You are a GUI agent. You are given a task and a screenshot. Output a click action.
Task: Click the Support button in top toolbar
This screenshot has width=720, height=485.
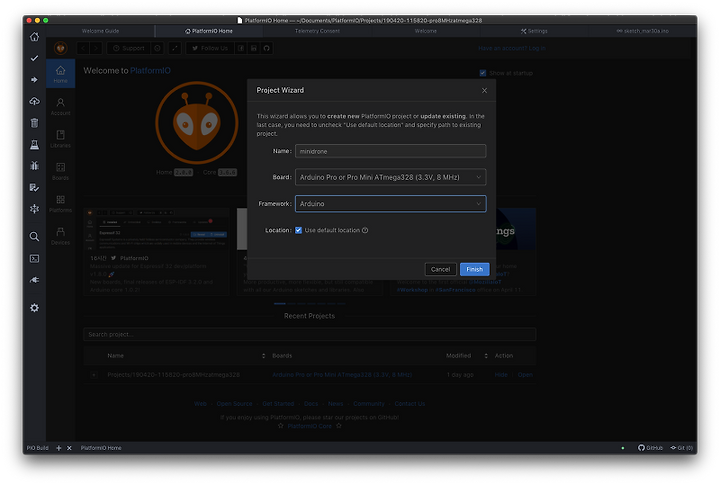pyautogui.click(x=129, y=48)
